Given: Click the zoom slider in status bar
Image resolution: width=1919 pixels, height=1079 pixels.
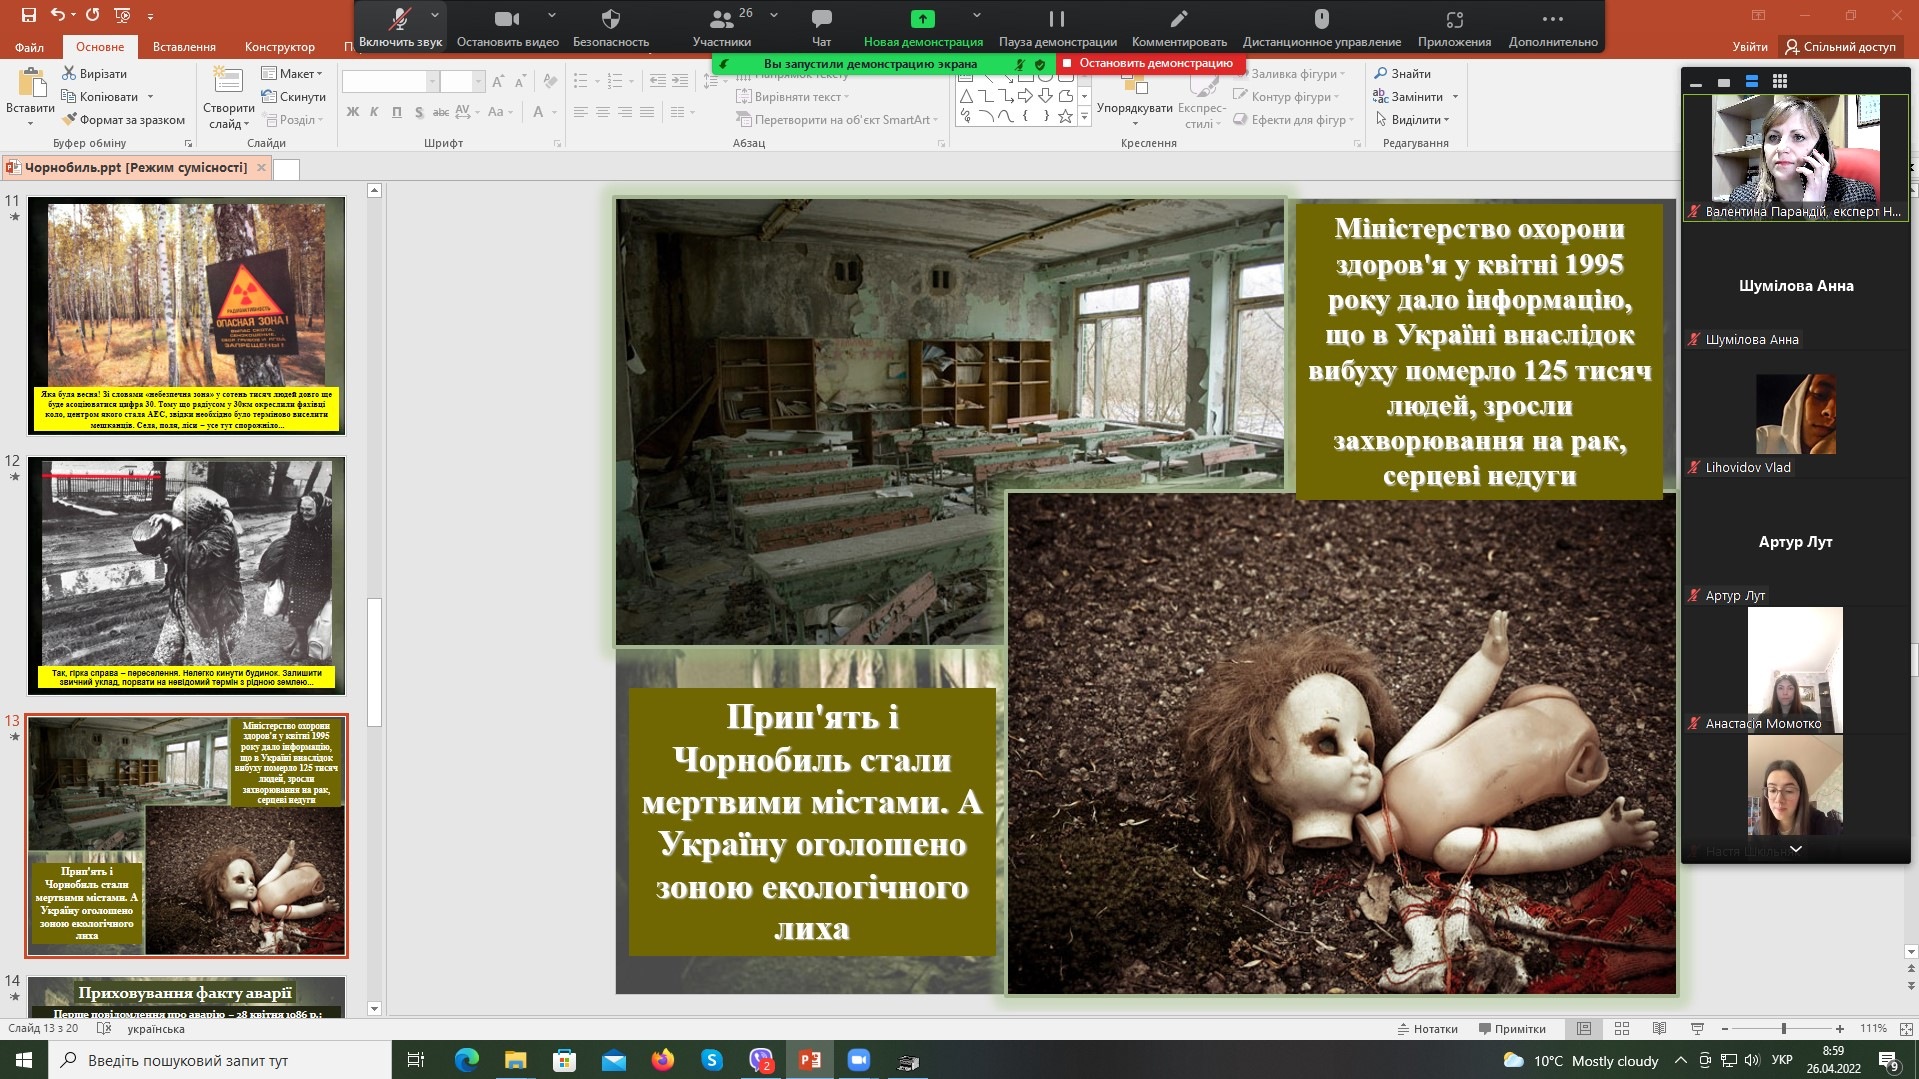Looking at the screenshot, I should [x=1783, y=1028].
